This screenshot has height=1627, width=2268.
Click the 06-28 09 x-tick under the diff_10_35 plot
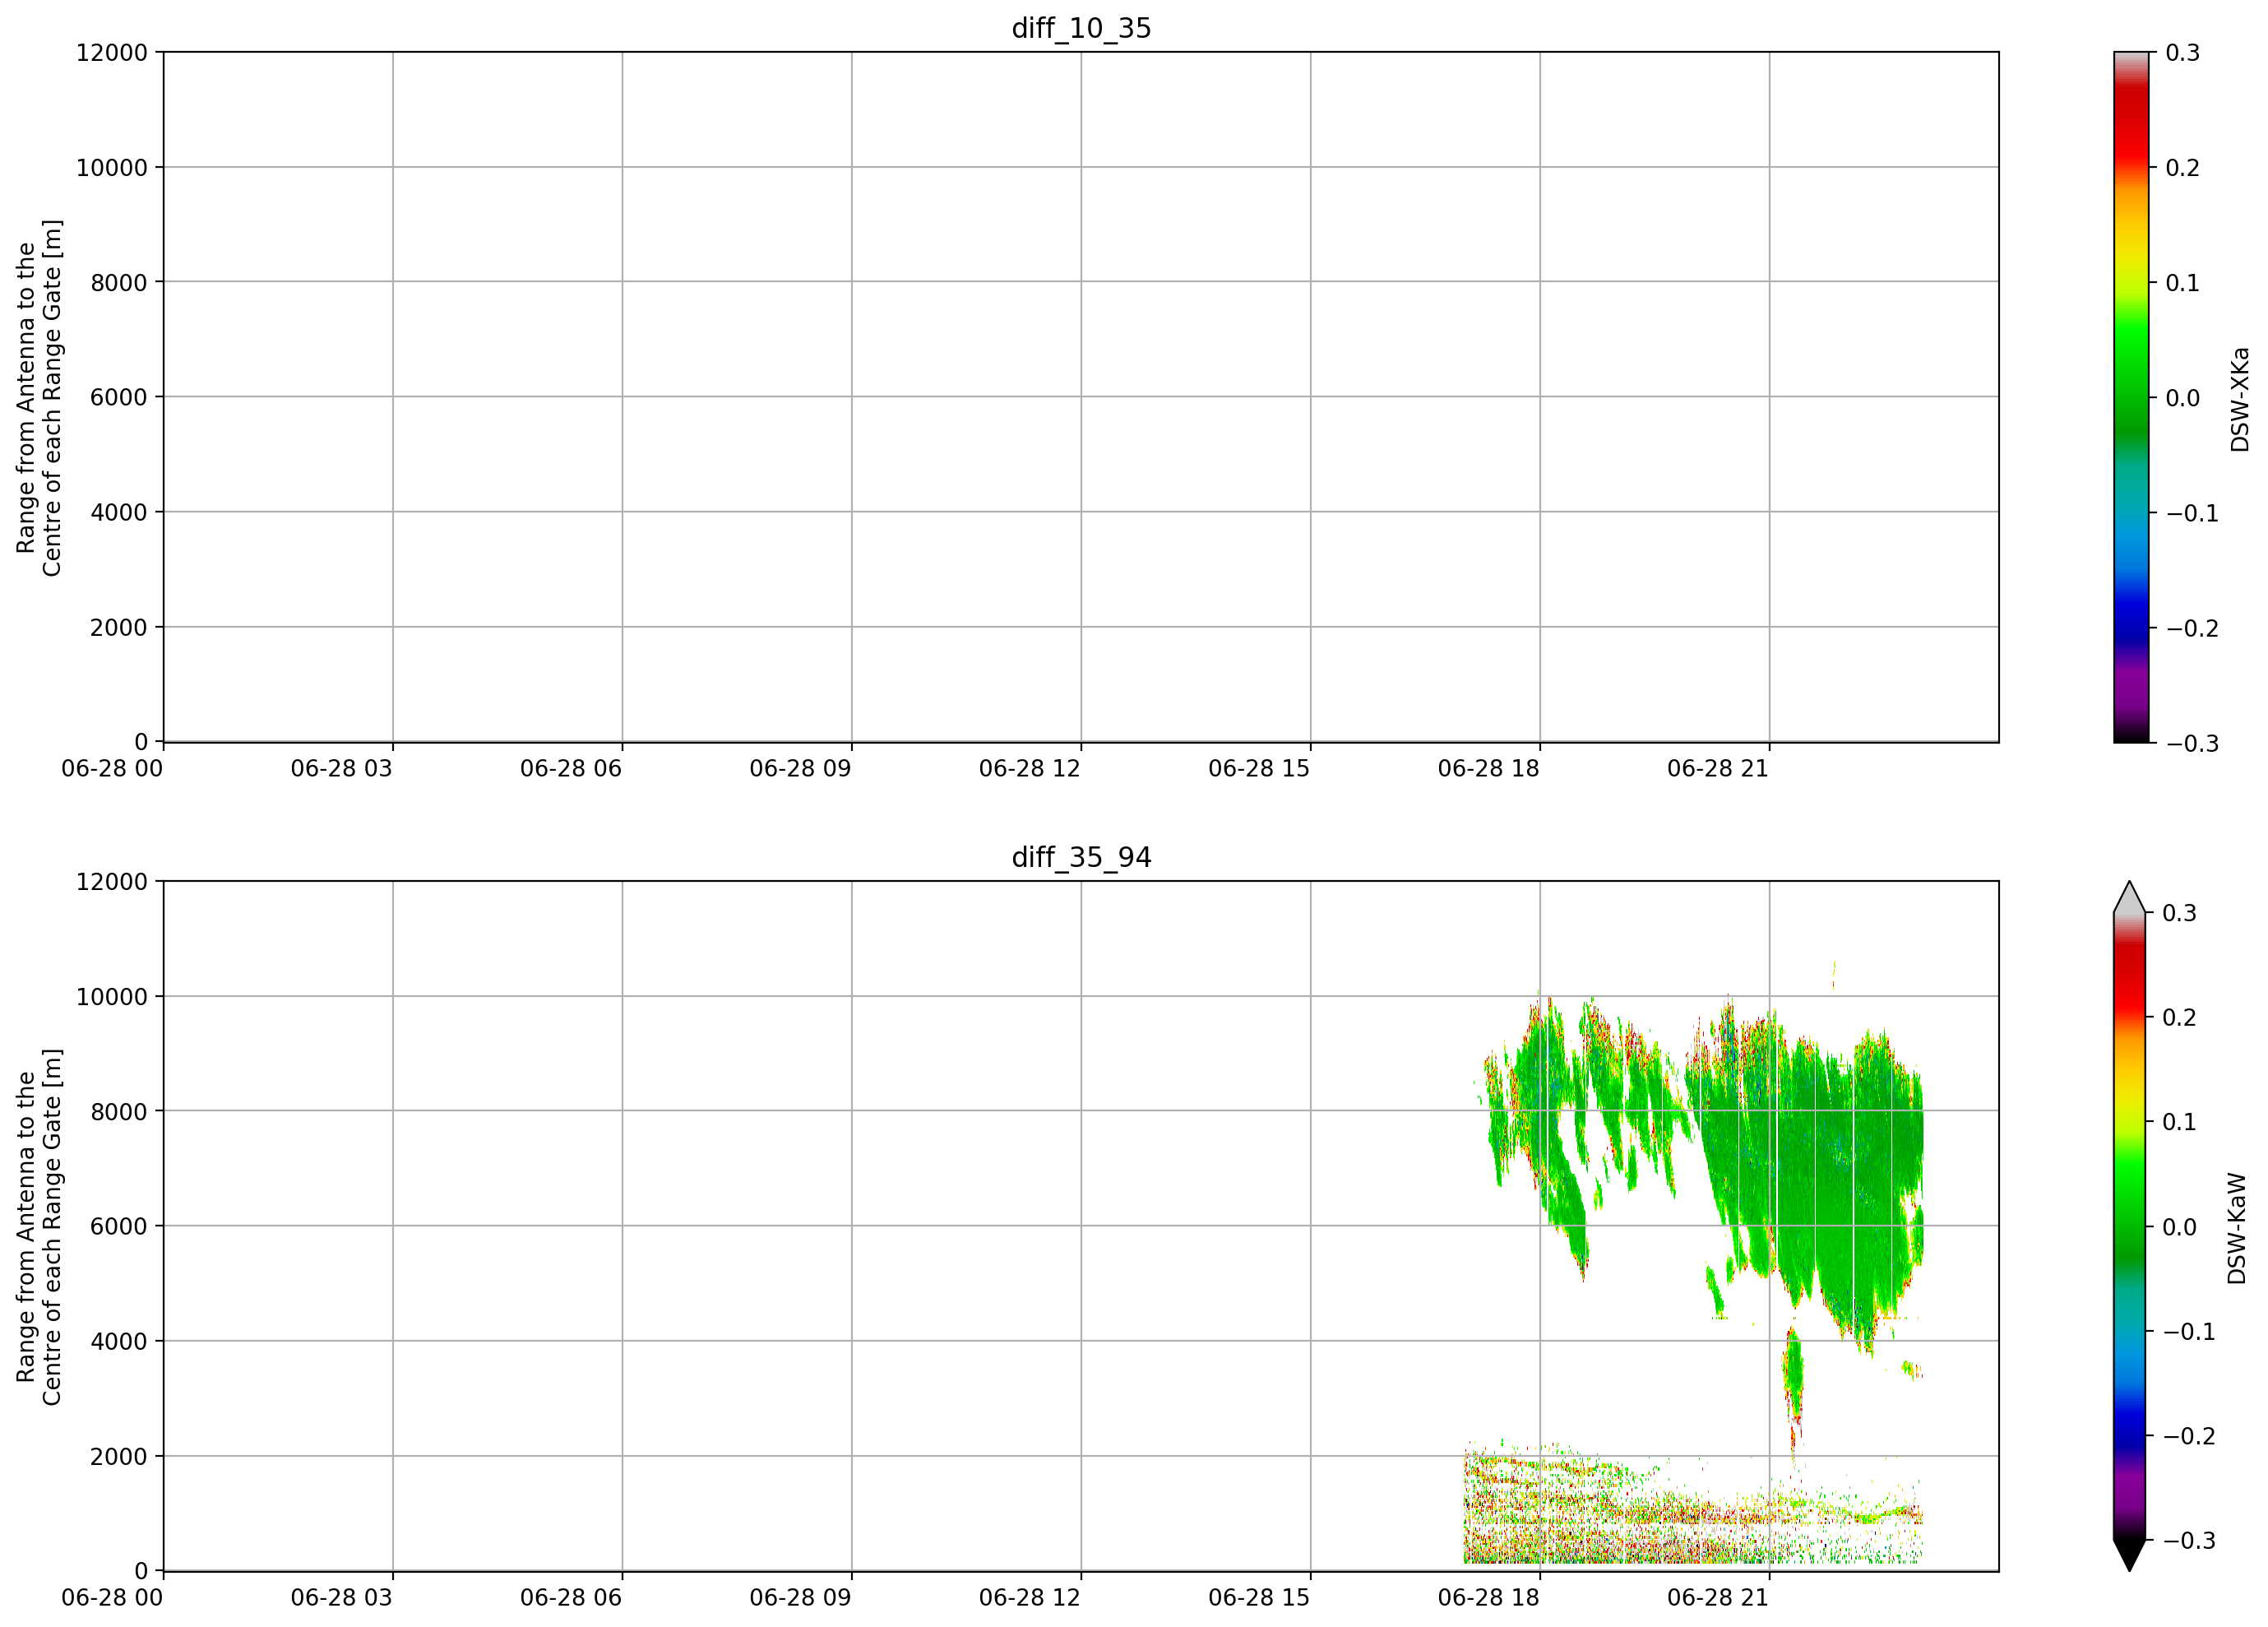coord(801,769)
